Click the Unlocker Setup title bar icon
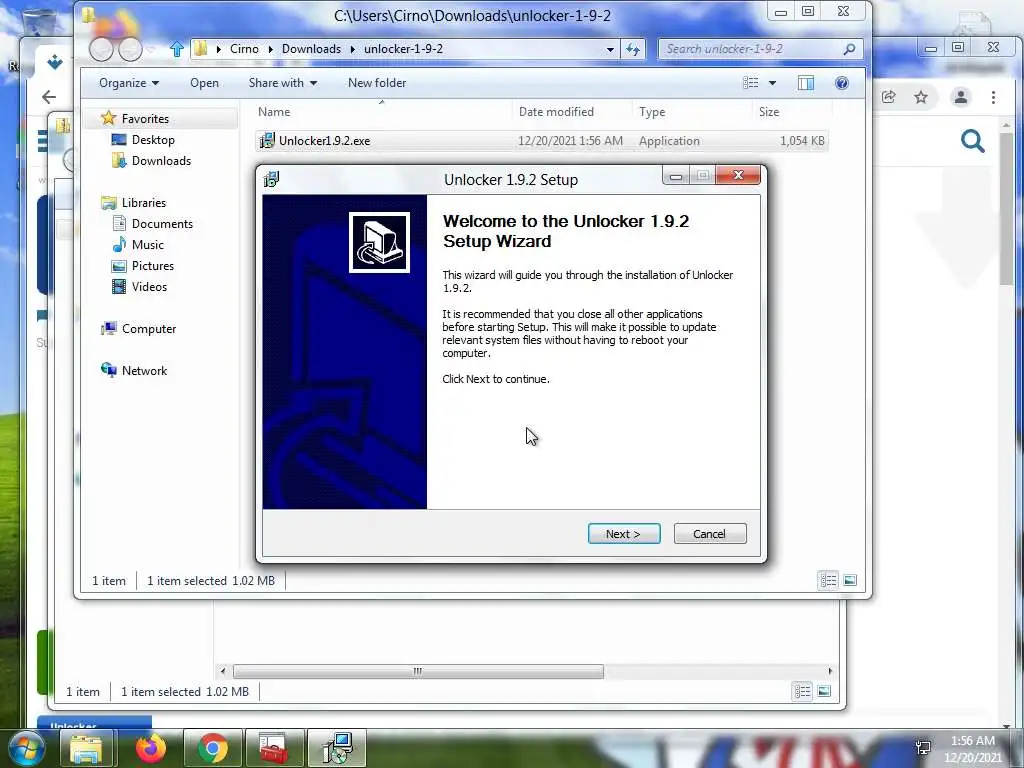 [271, 179]
